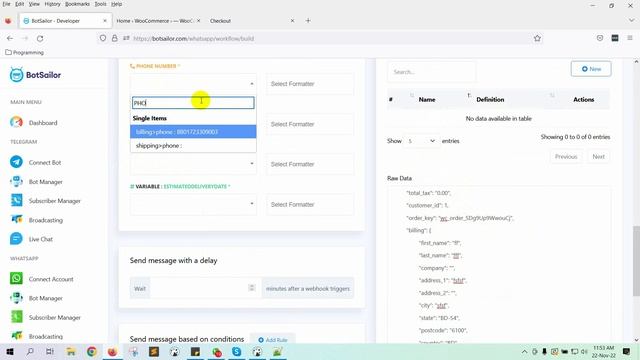Switch to the Home WooCommerce tab
This screenshot has height=360, width=640.
155,20
